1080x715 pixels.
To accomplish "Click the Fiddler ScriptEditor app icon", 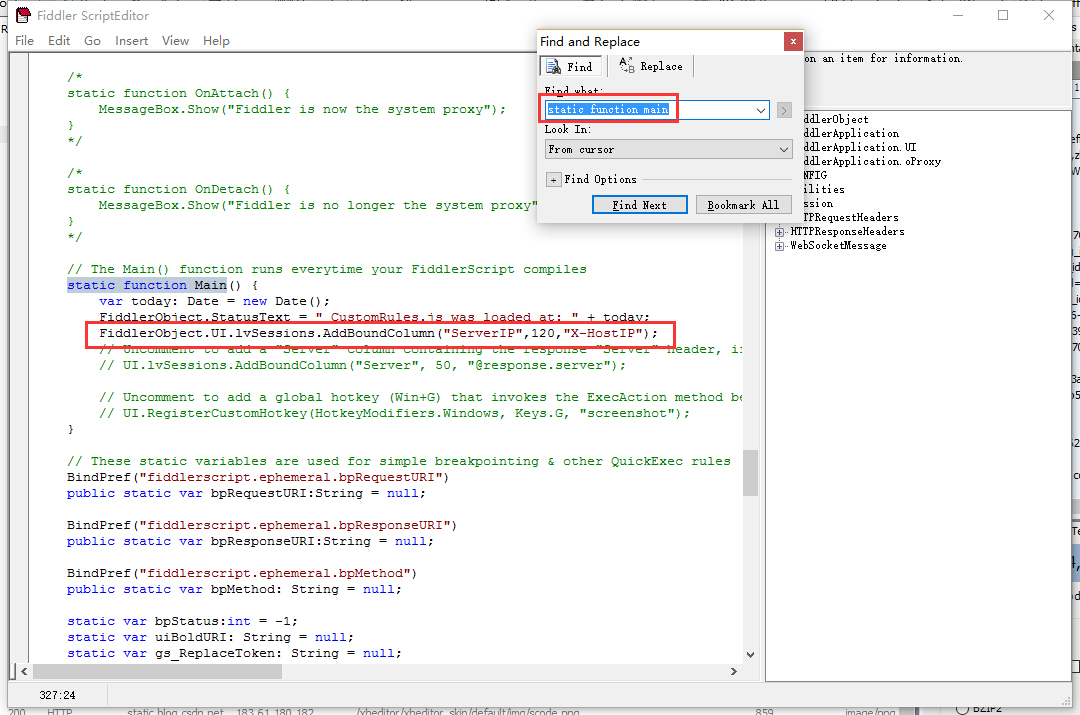I will tap(23, 15).
